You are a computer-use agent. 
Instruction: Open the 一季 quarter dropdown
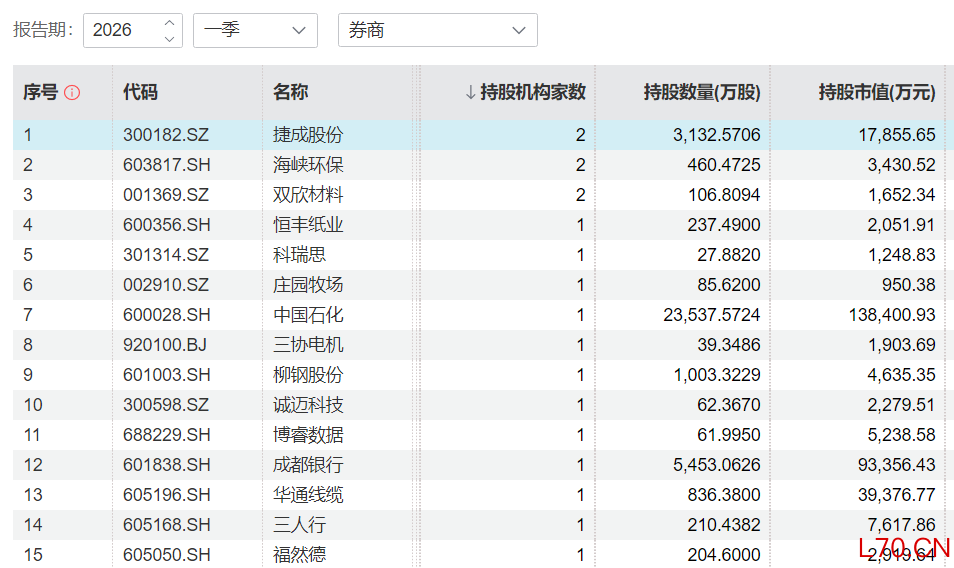point(255,30)
